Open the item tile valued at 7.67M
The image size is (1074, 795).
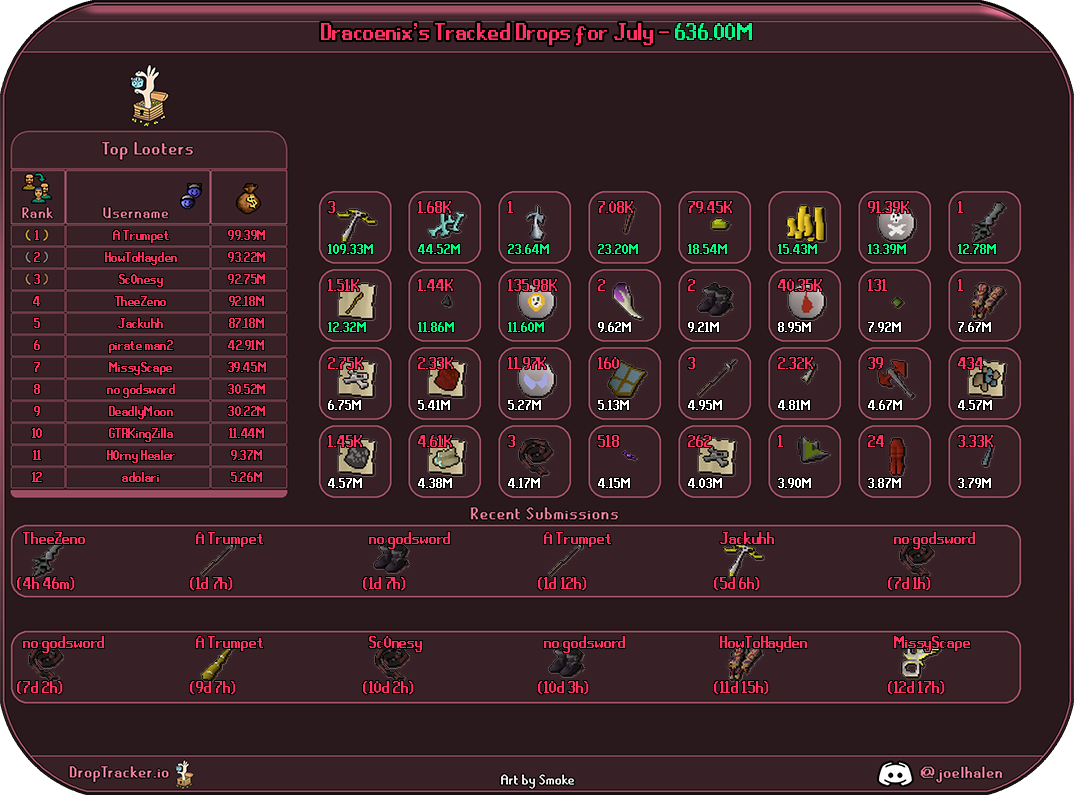coord(984,305)
